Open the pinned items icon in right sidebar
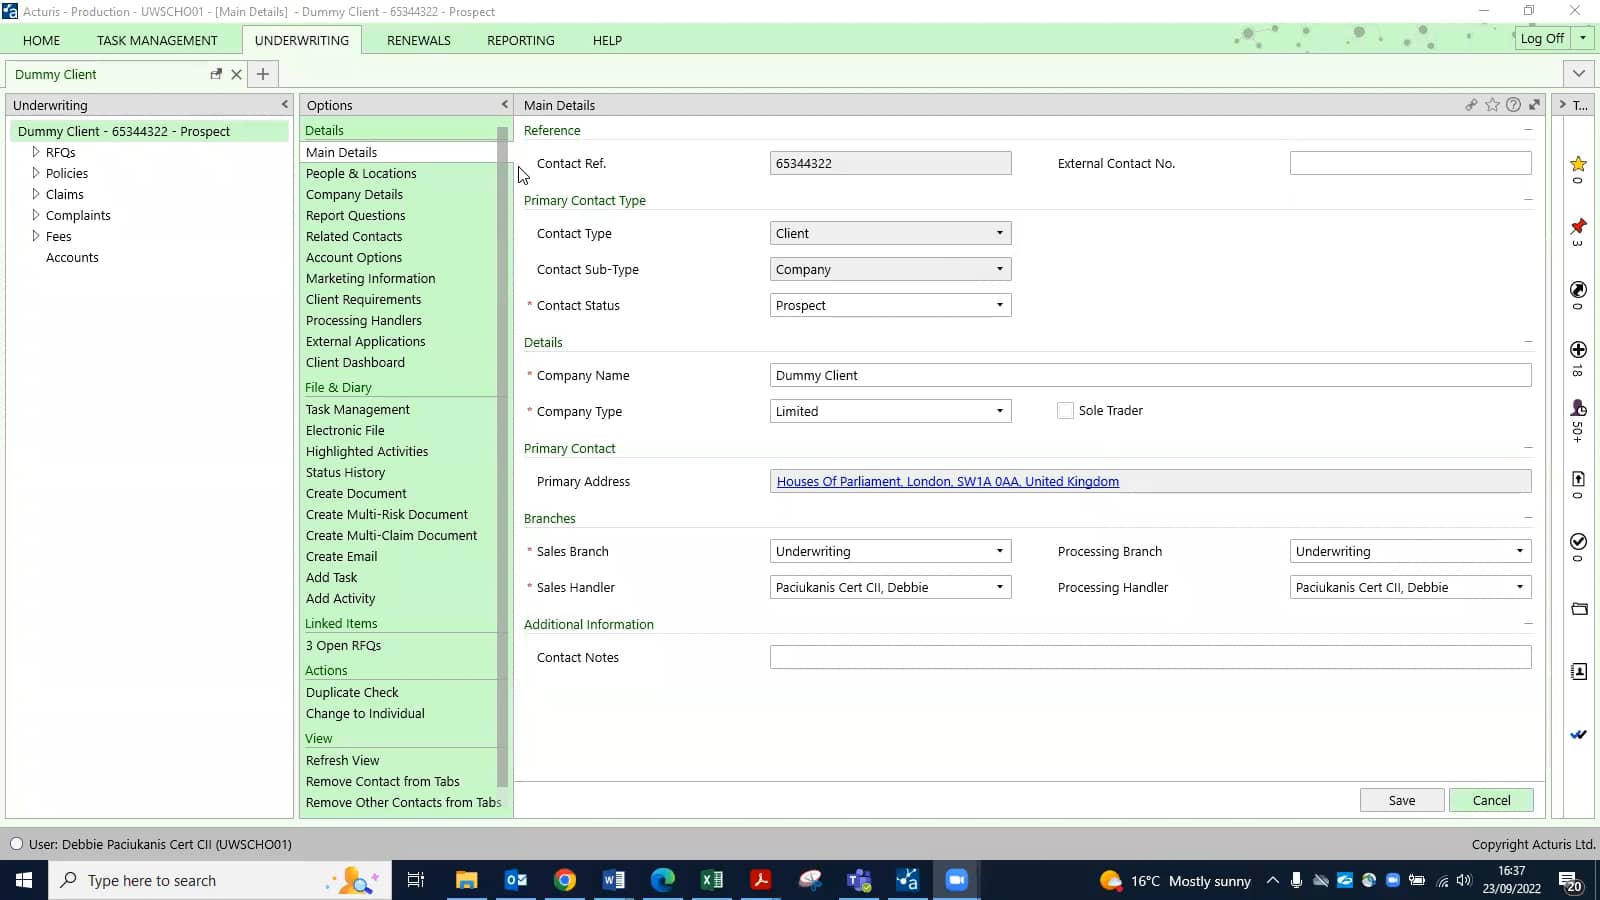This screenshot has width=1600, height=900. (1578, 227)
